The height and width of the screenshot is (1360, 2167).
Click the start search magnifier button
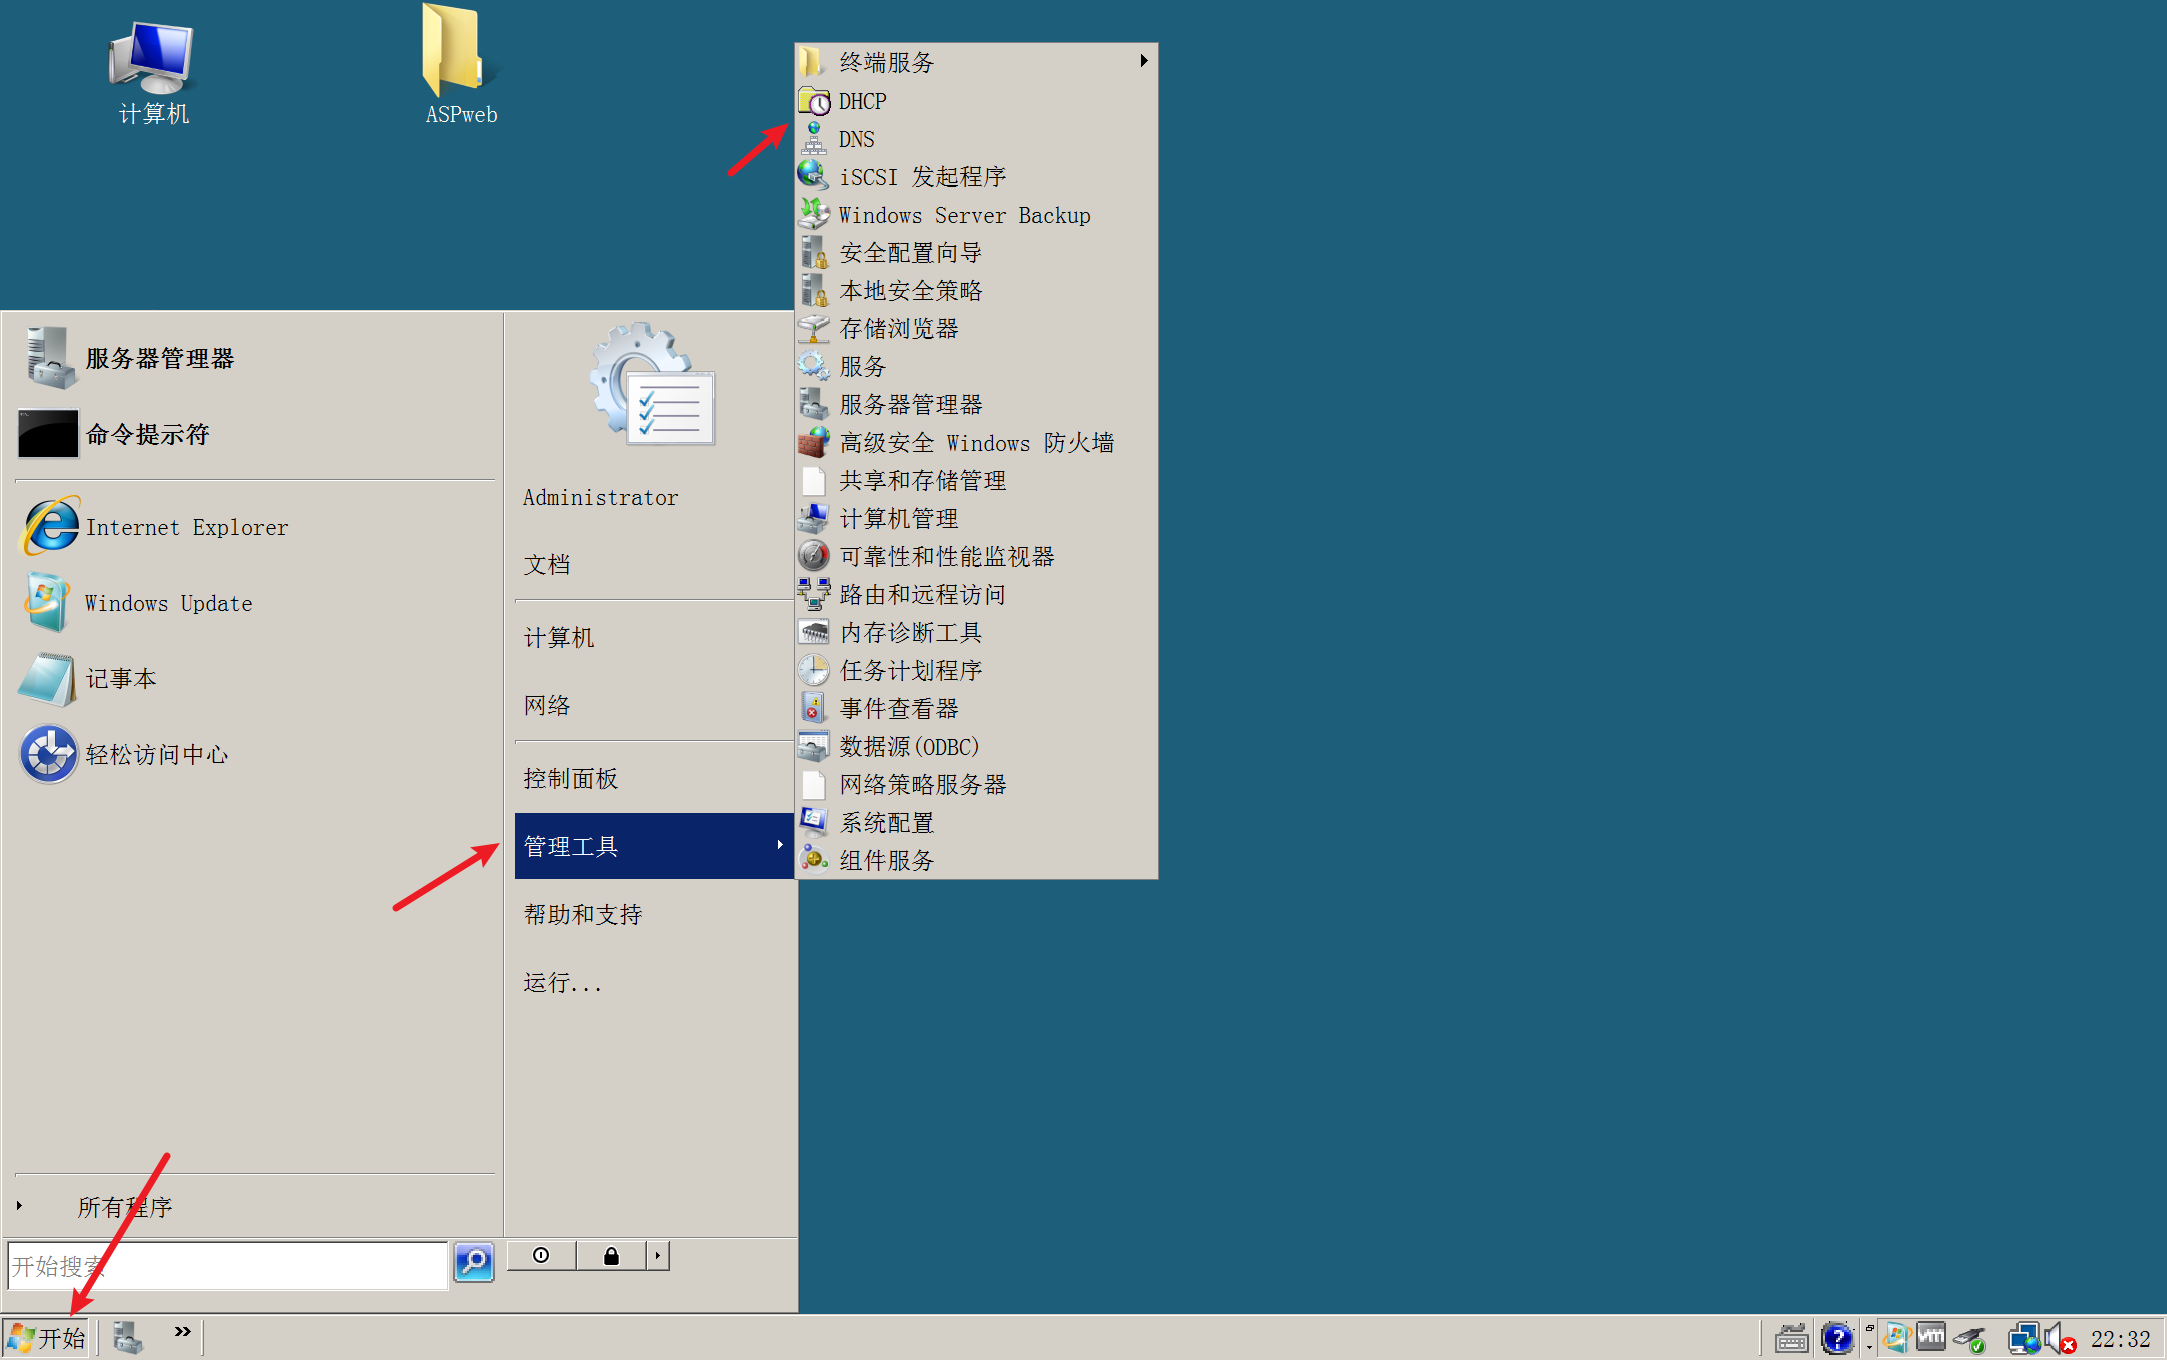[x=474, y=1262]
